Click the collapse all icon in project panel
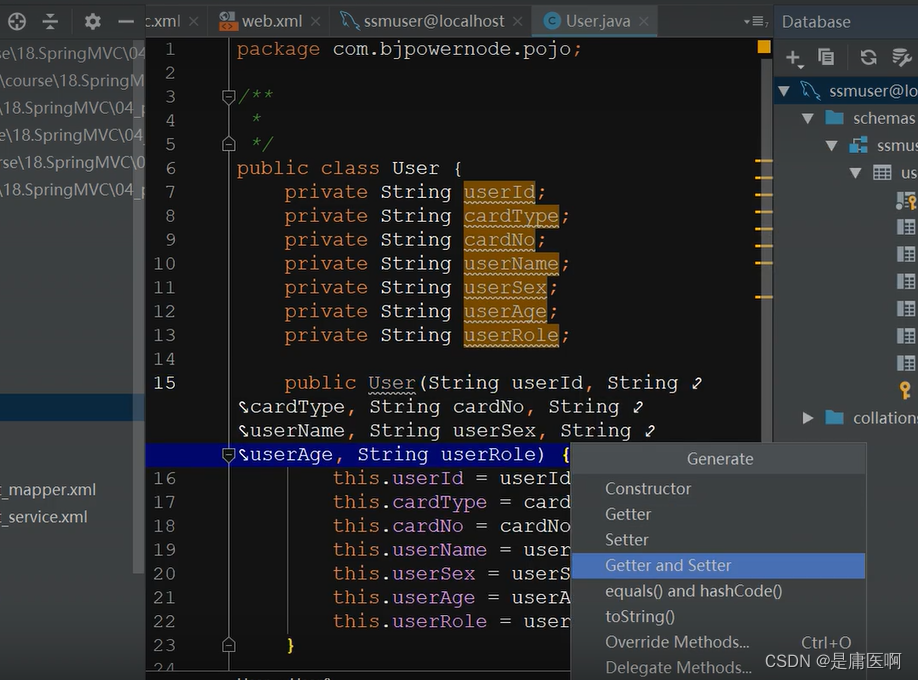This screenshot has width=918, height=680. (50, 22)
